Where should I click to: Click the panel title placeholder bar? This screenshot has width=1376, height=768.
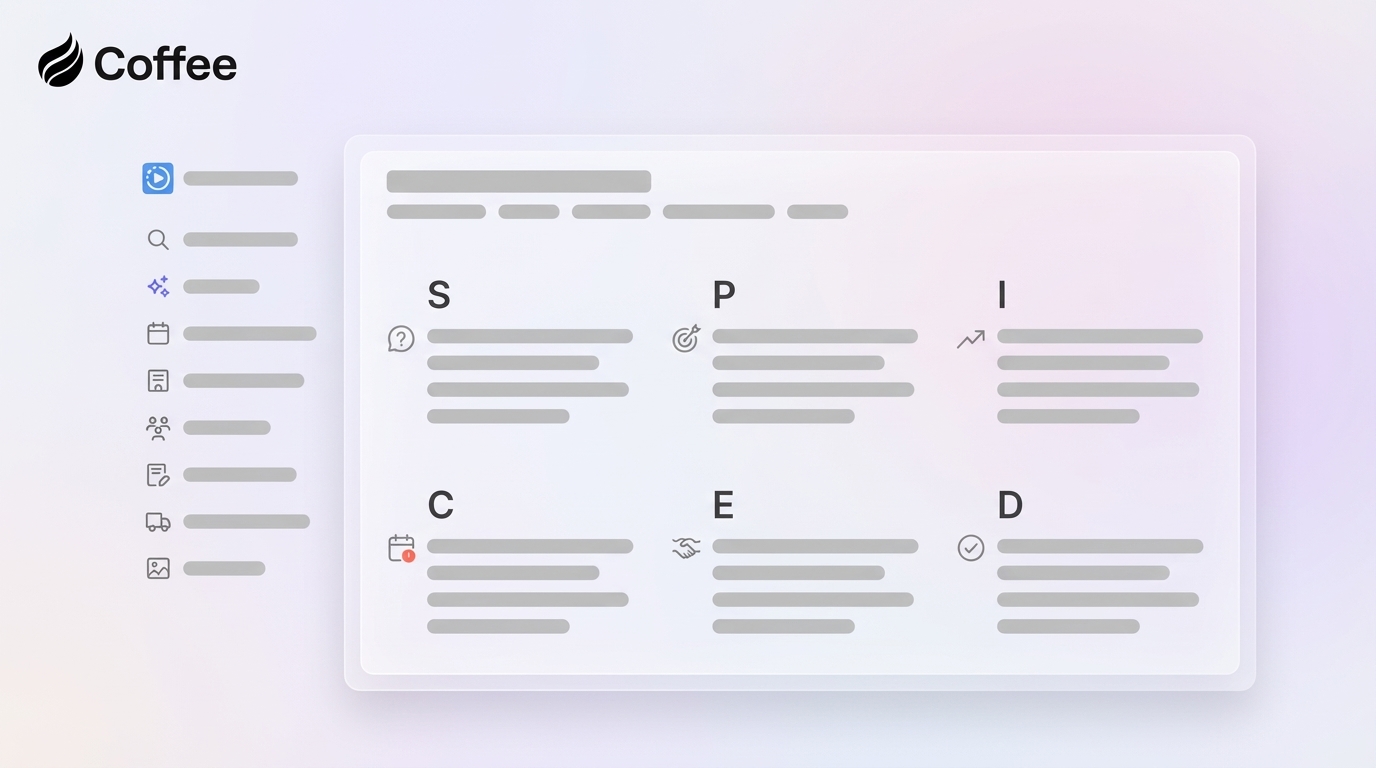[518, 181]
